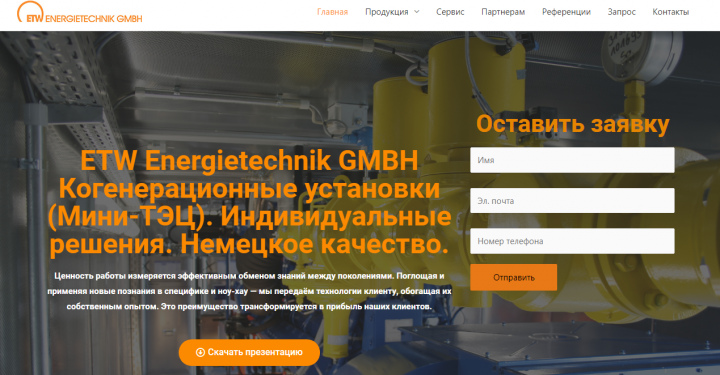Click the paragraph starting Ценность работы измеряется

(x=249, y=291)
